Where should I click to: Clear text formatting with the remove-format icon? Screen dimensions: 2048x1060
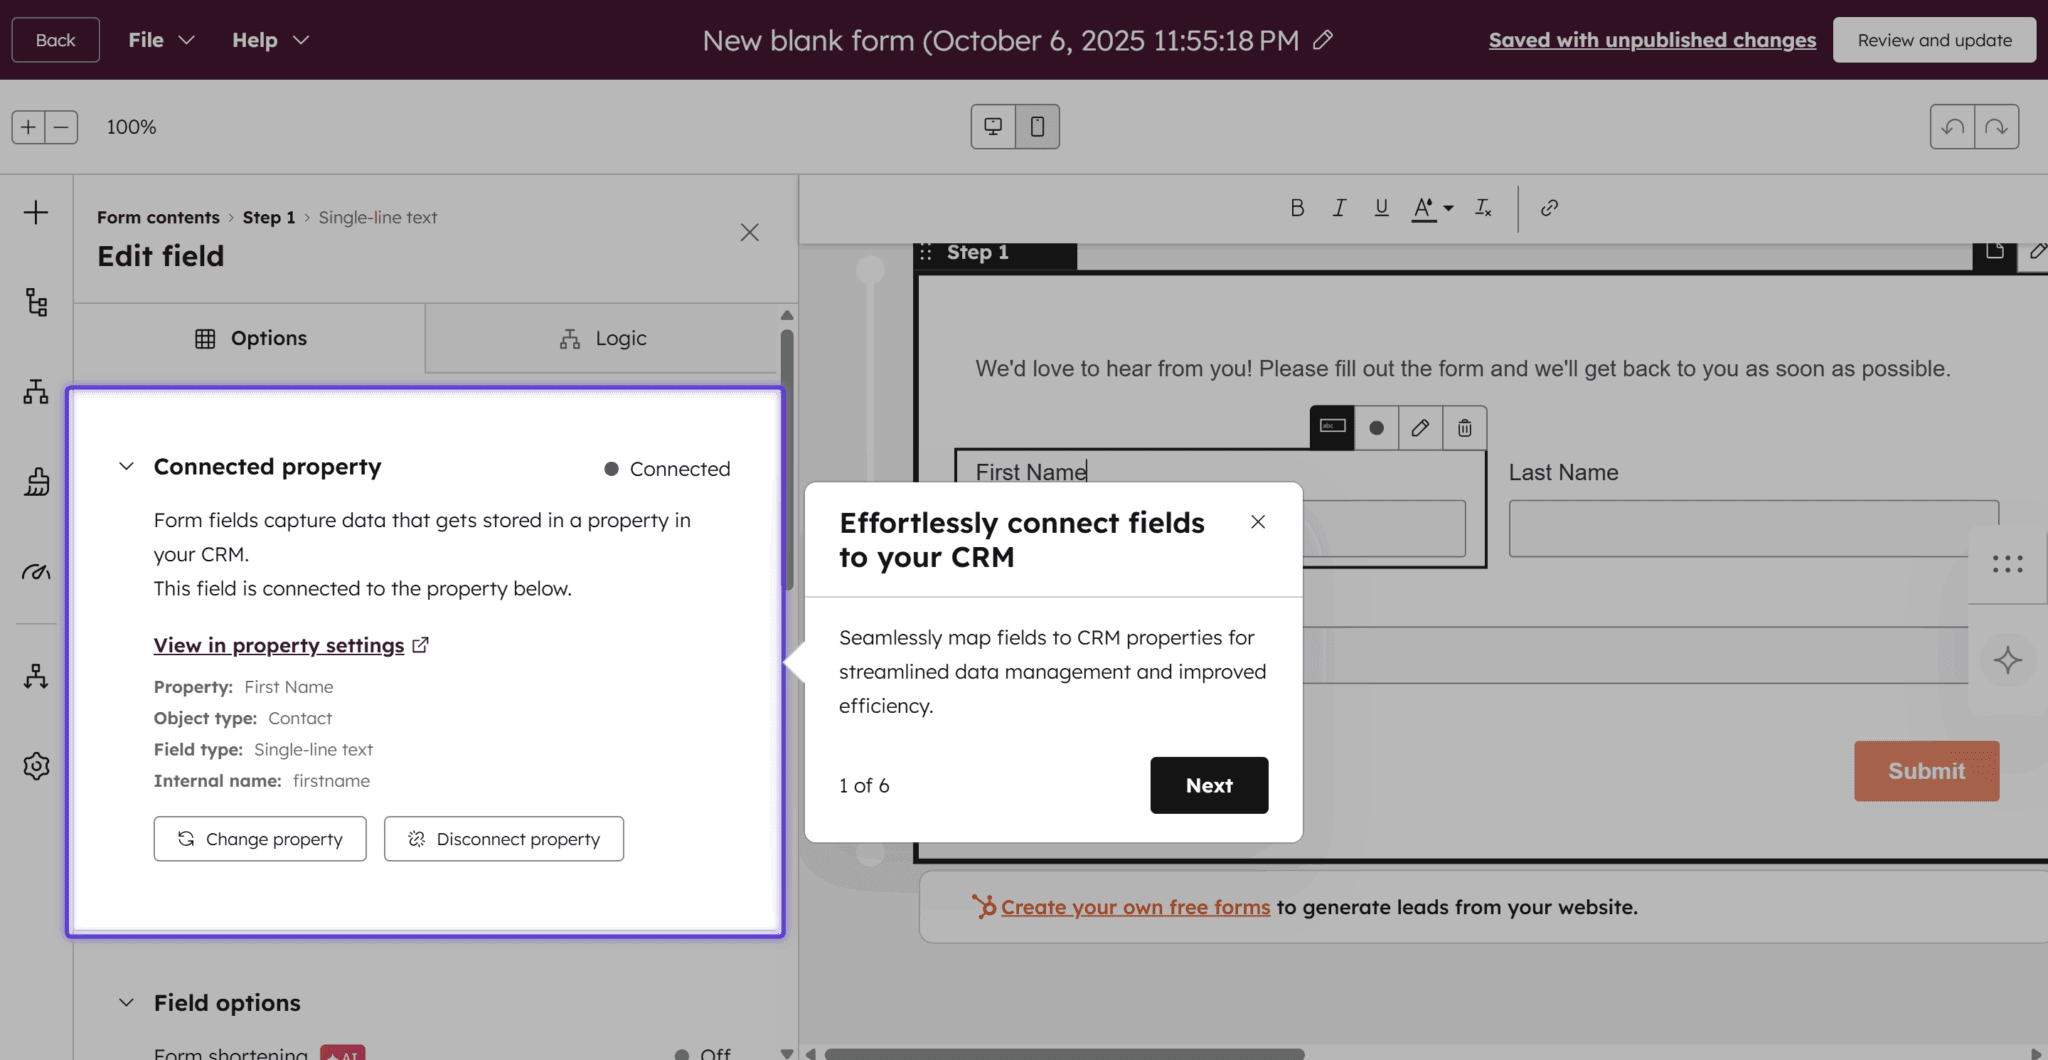pos(1483,208)
